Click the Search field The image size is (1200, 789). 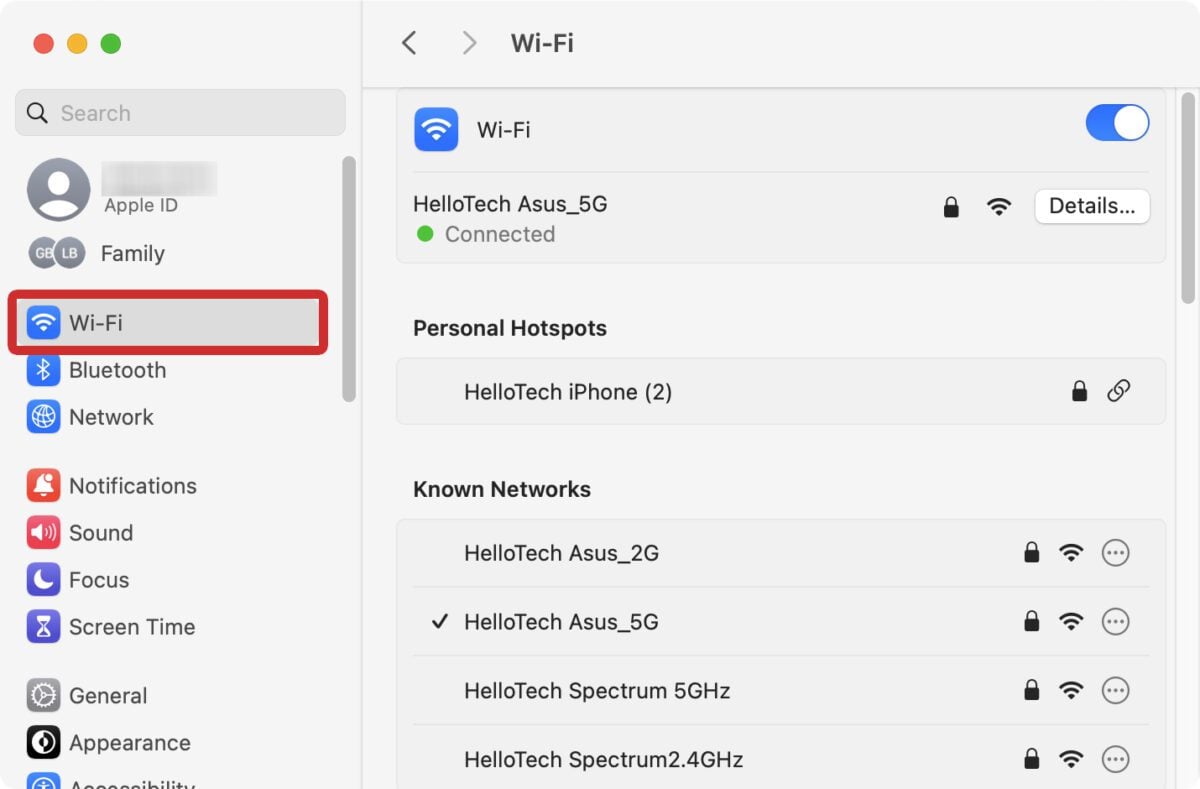180,113
